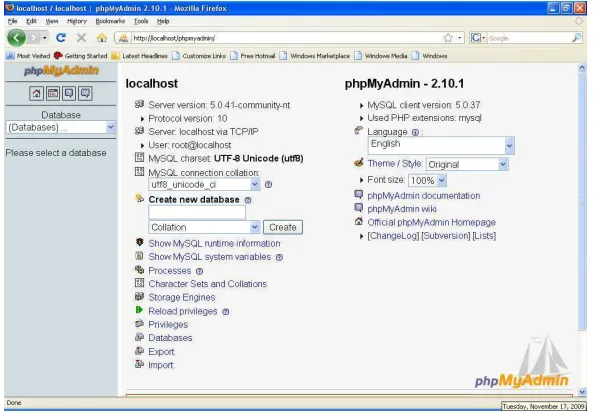Click the Google search input box
Screen dimensions: 596x416
(x=528, y=38)
